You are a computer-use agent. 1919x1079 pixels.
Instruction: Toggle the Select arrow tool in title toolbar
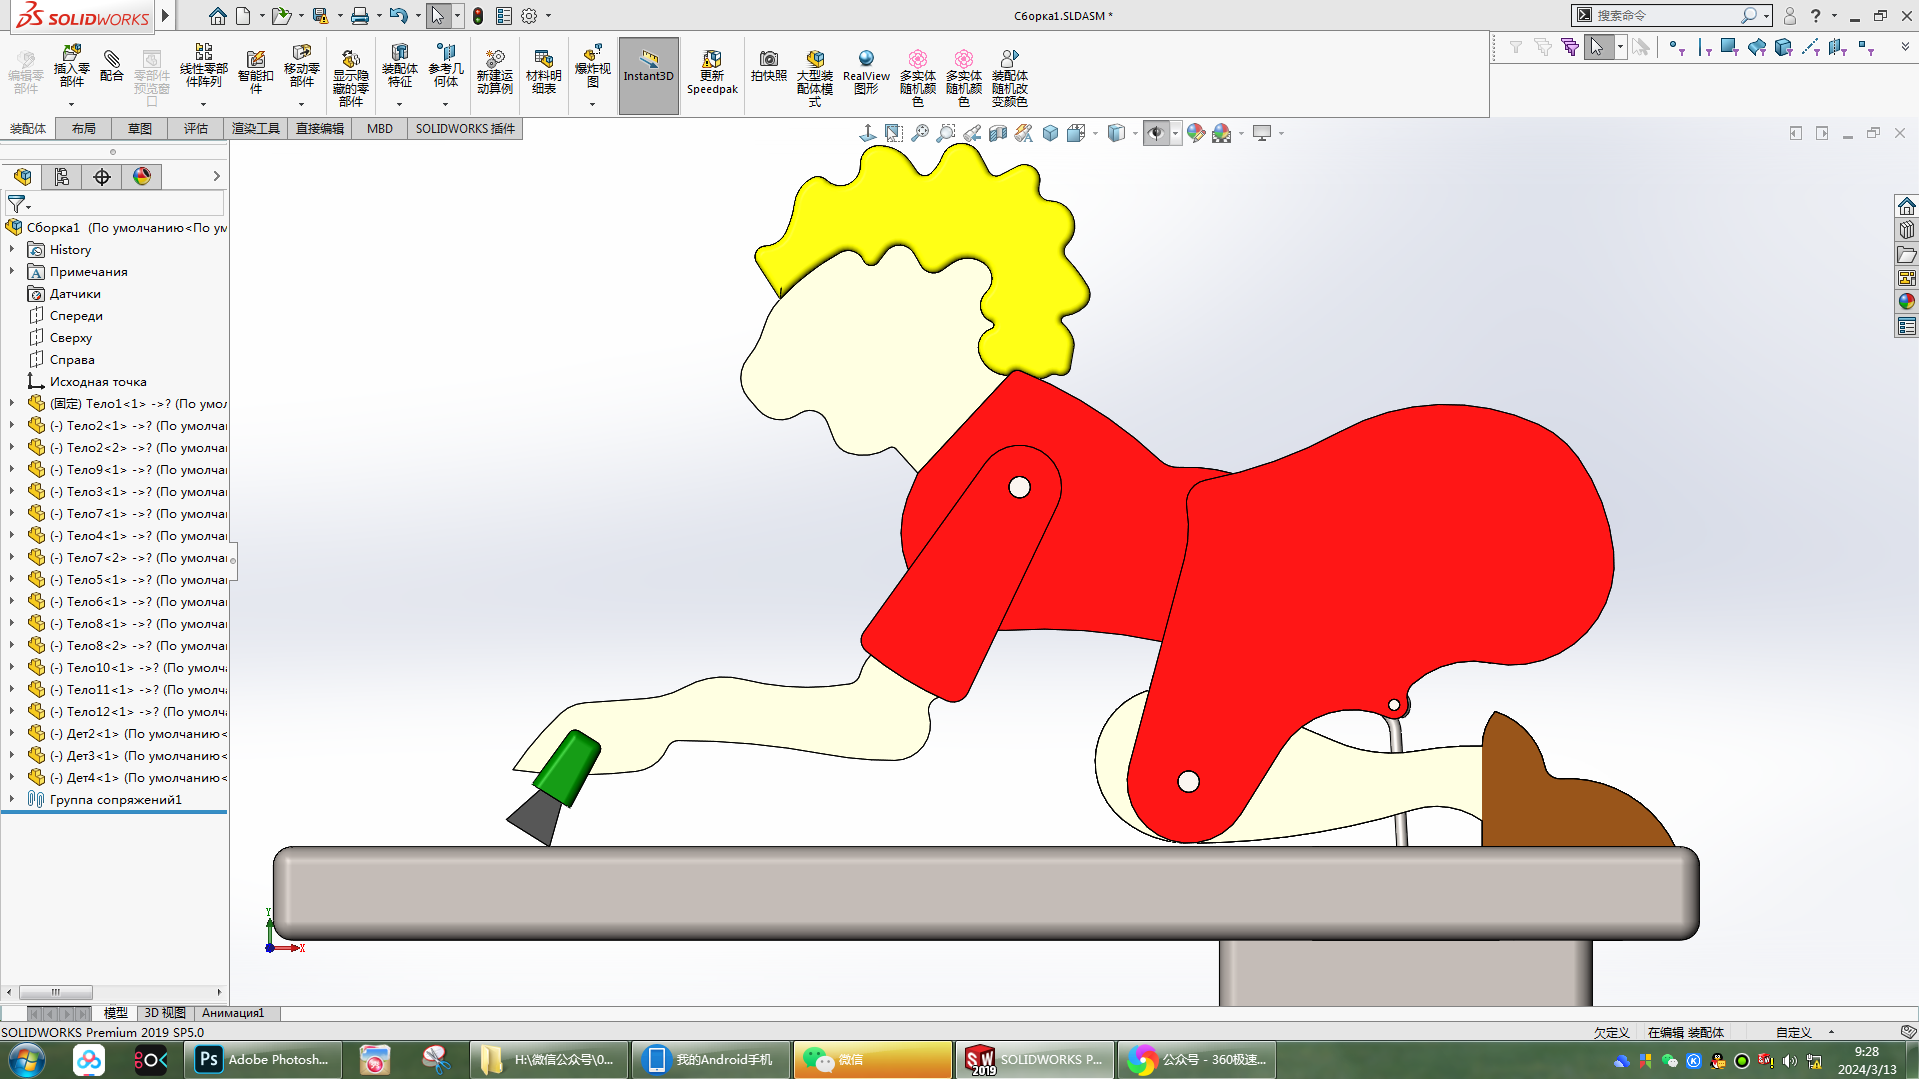click(x=437, y=16)
